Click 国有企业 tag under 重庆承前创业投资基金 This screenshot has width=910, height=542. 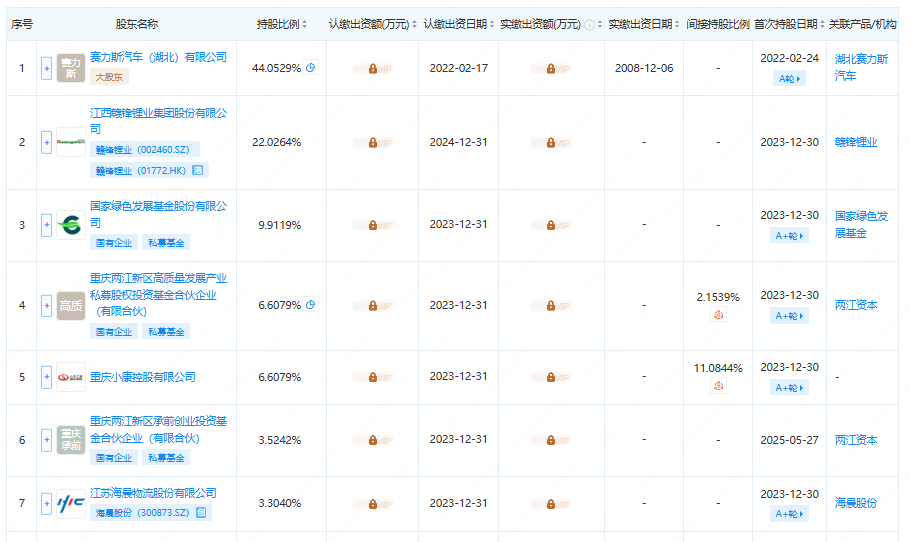(114, 458)
